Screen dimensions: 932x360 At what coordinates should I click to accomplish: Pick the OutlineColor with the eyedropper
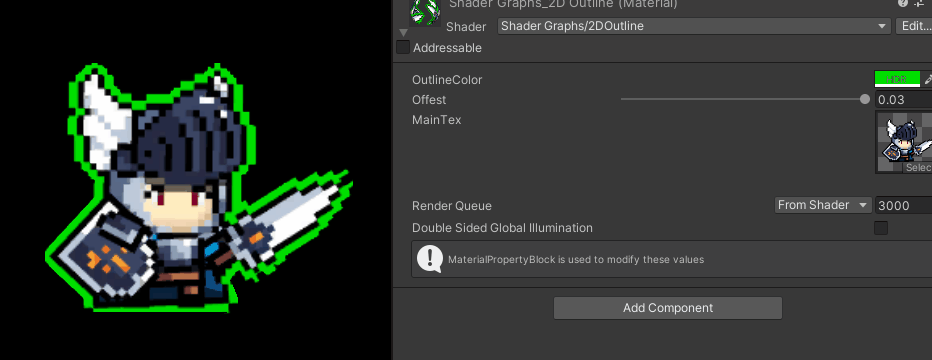click(928, 80)
